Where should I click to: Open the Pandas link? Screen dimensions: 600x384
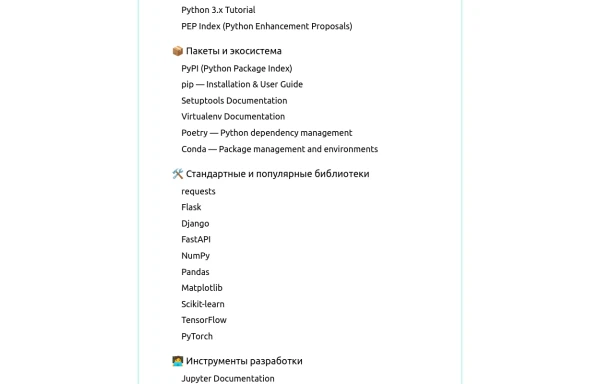(195, 272)
